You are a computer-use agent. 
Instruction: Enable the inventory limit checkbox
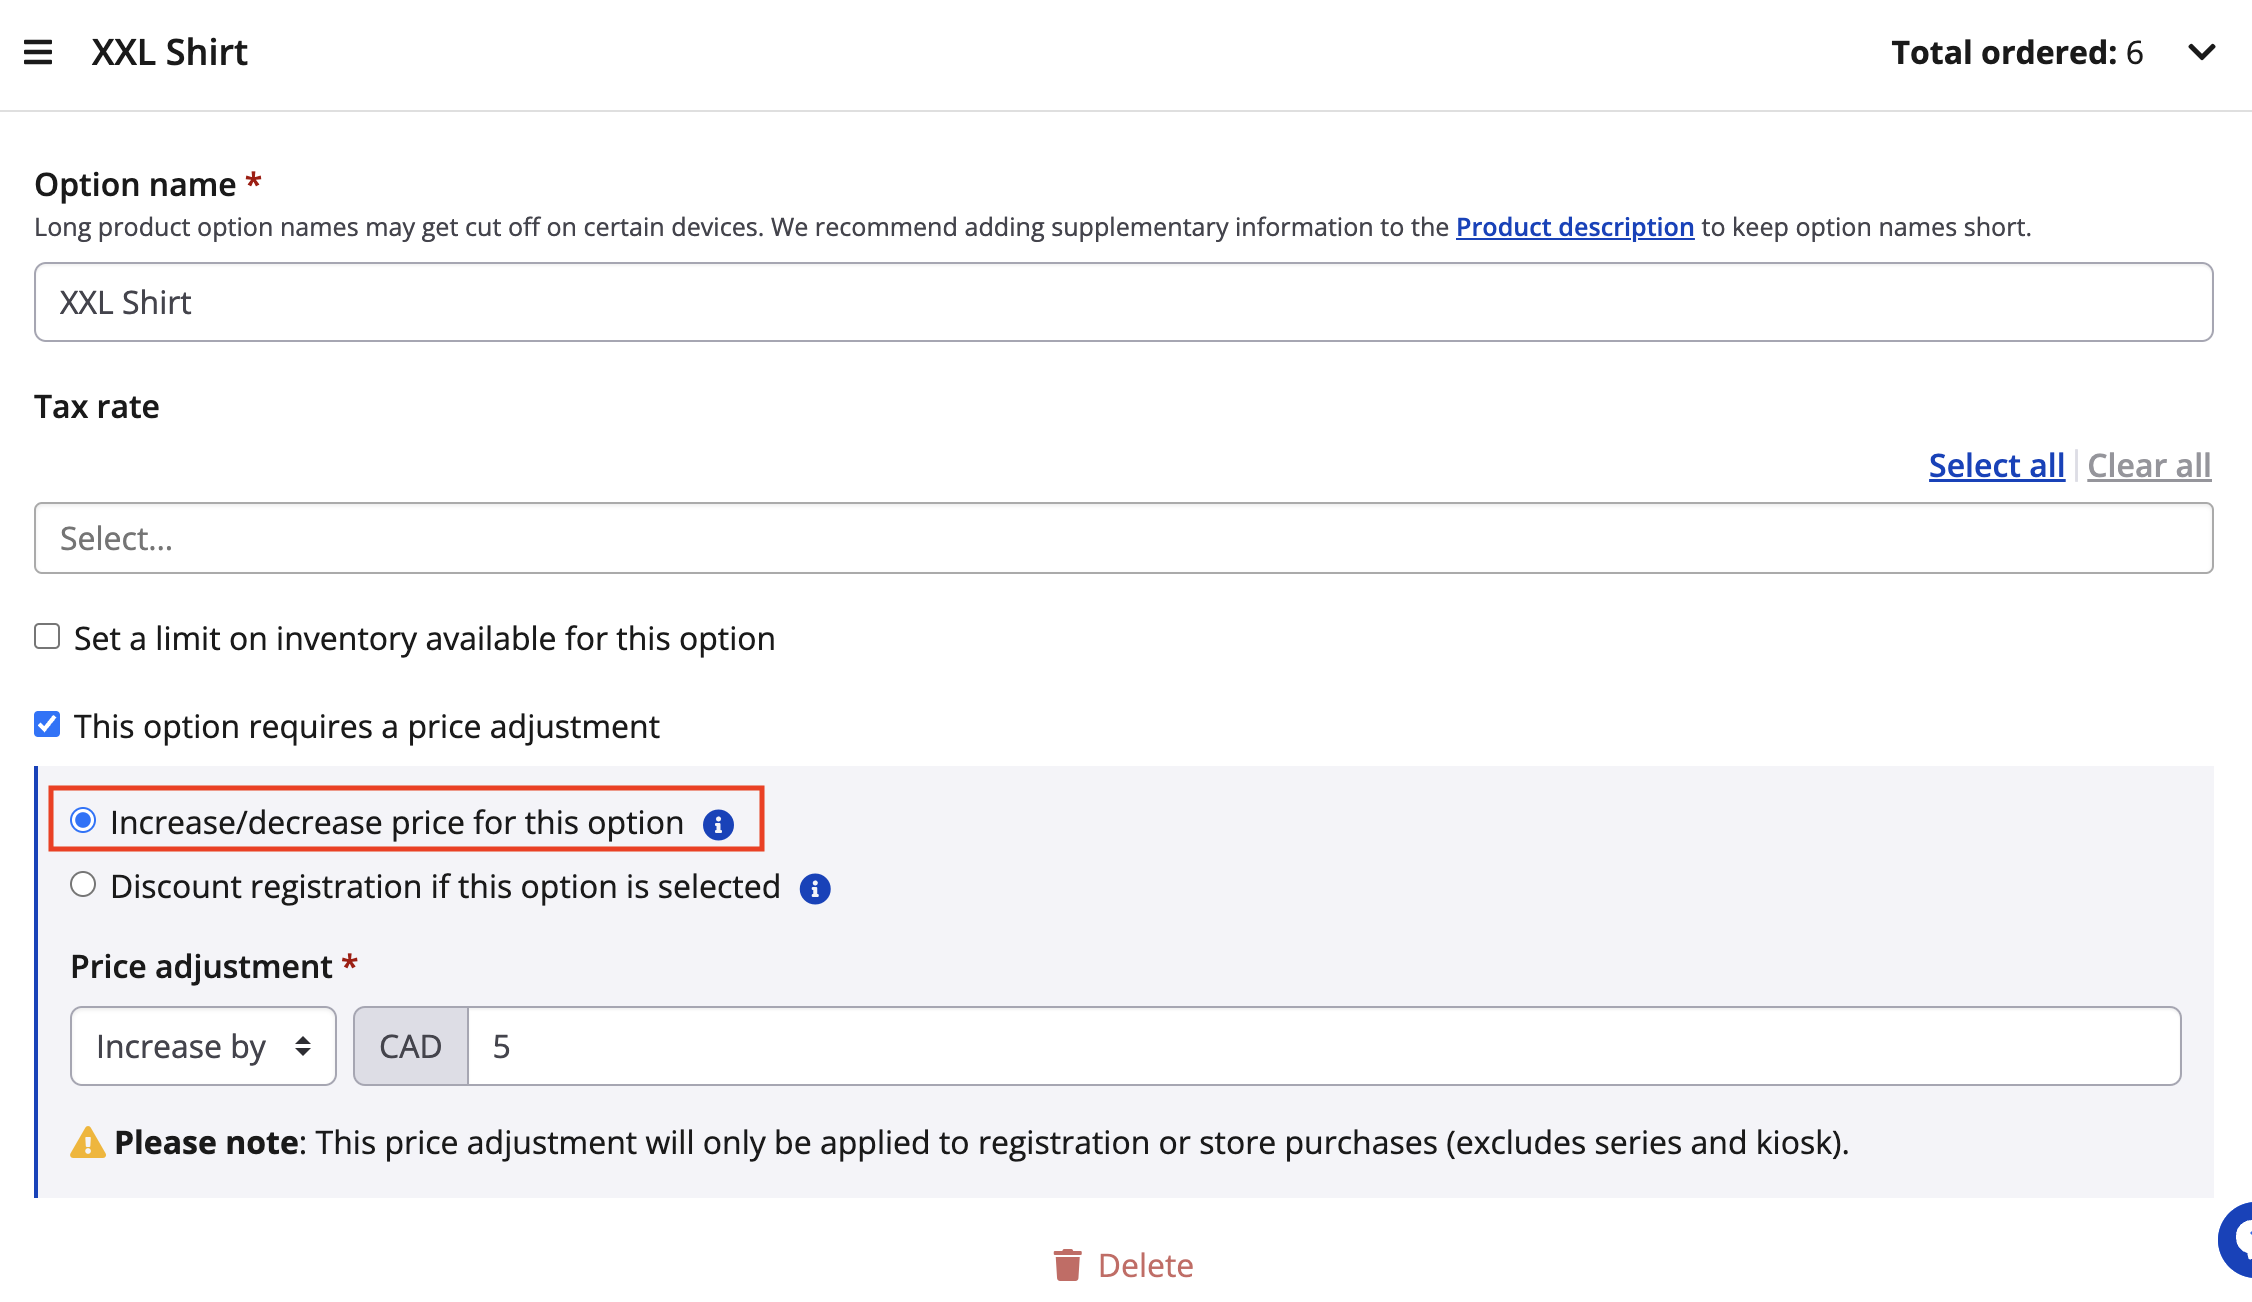click(x=47, y=637)
